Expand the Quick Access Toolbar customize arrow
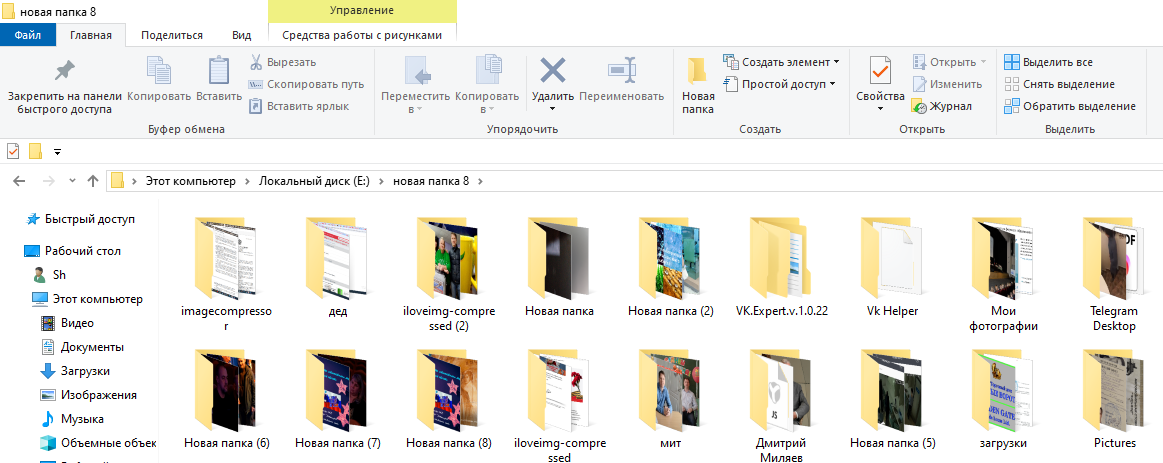 coord(57,152)
